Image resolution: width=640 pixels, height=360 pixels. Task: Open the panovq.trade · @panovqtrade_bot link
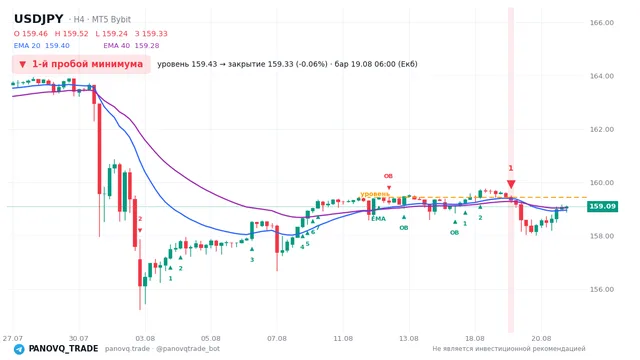pyautogui.click(x=162, y=349)
